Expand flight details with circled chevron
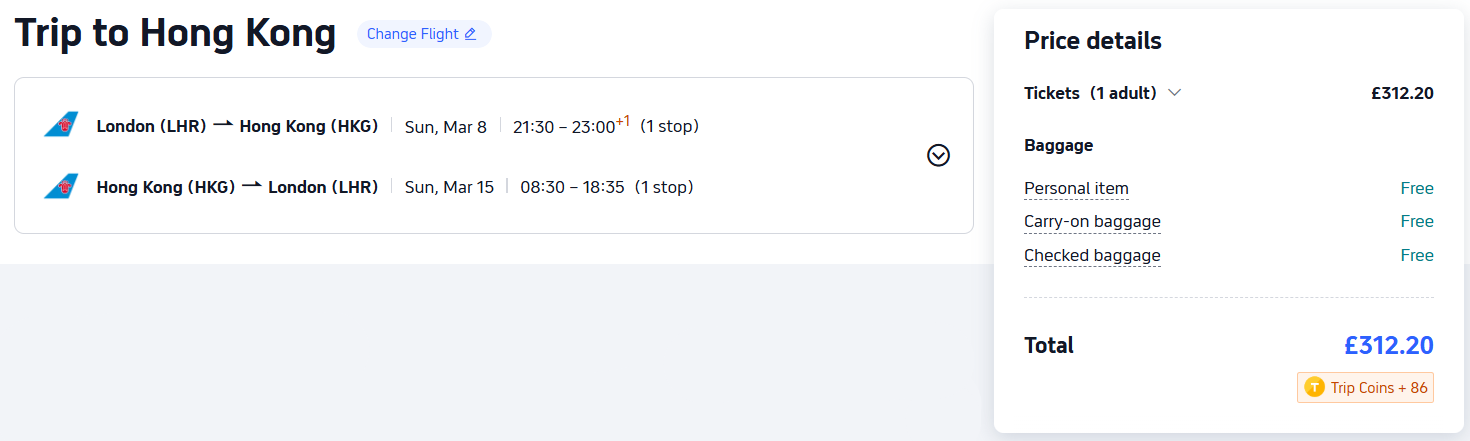1470x441 pixels. 938,155
